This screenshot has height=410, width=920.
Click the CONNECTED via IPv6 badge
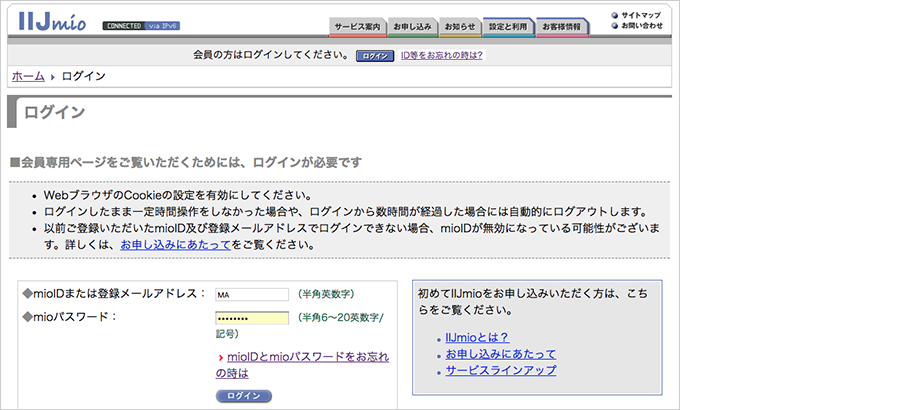[141, 26]
